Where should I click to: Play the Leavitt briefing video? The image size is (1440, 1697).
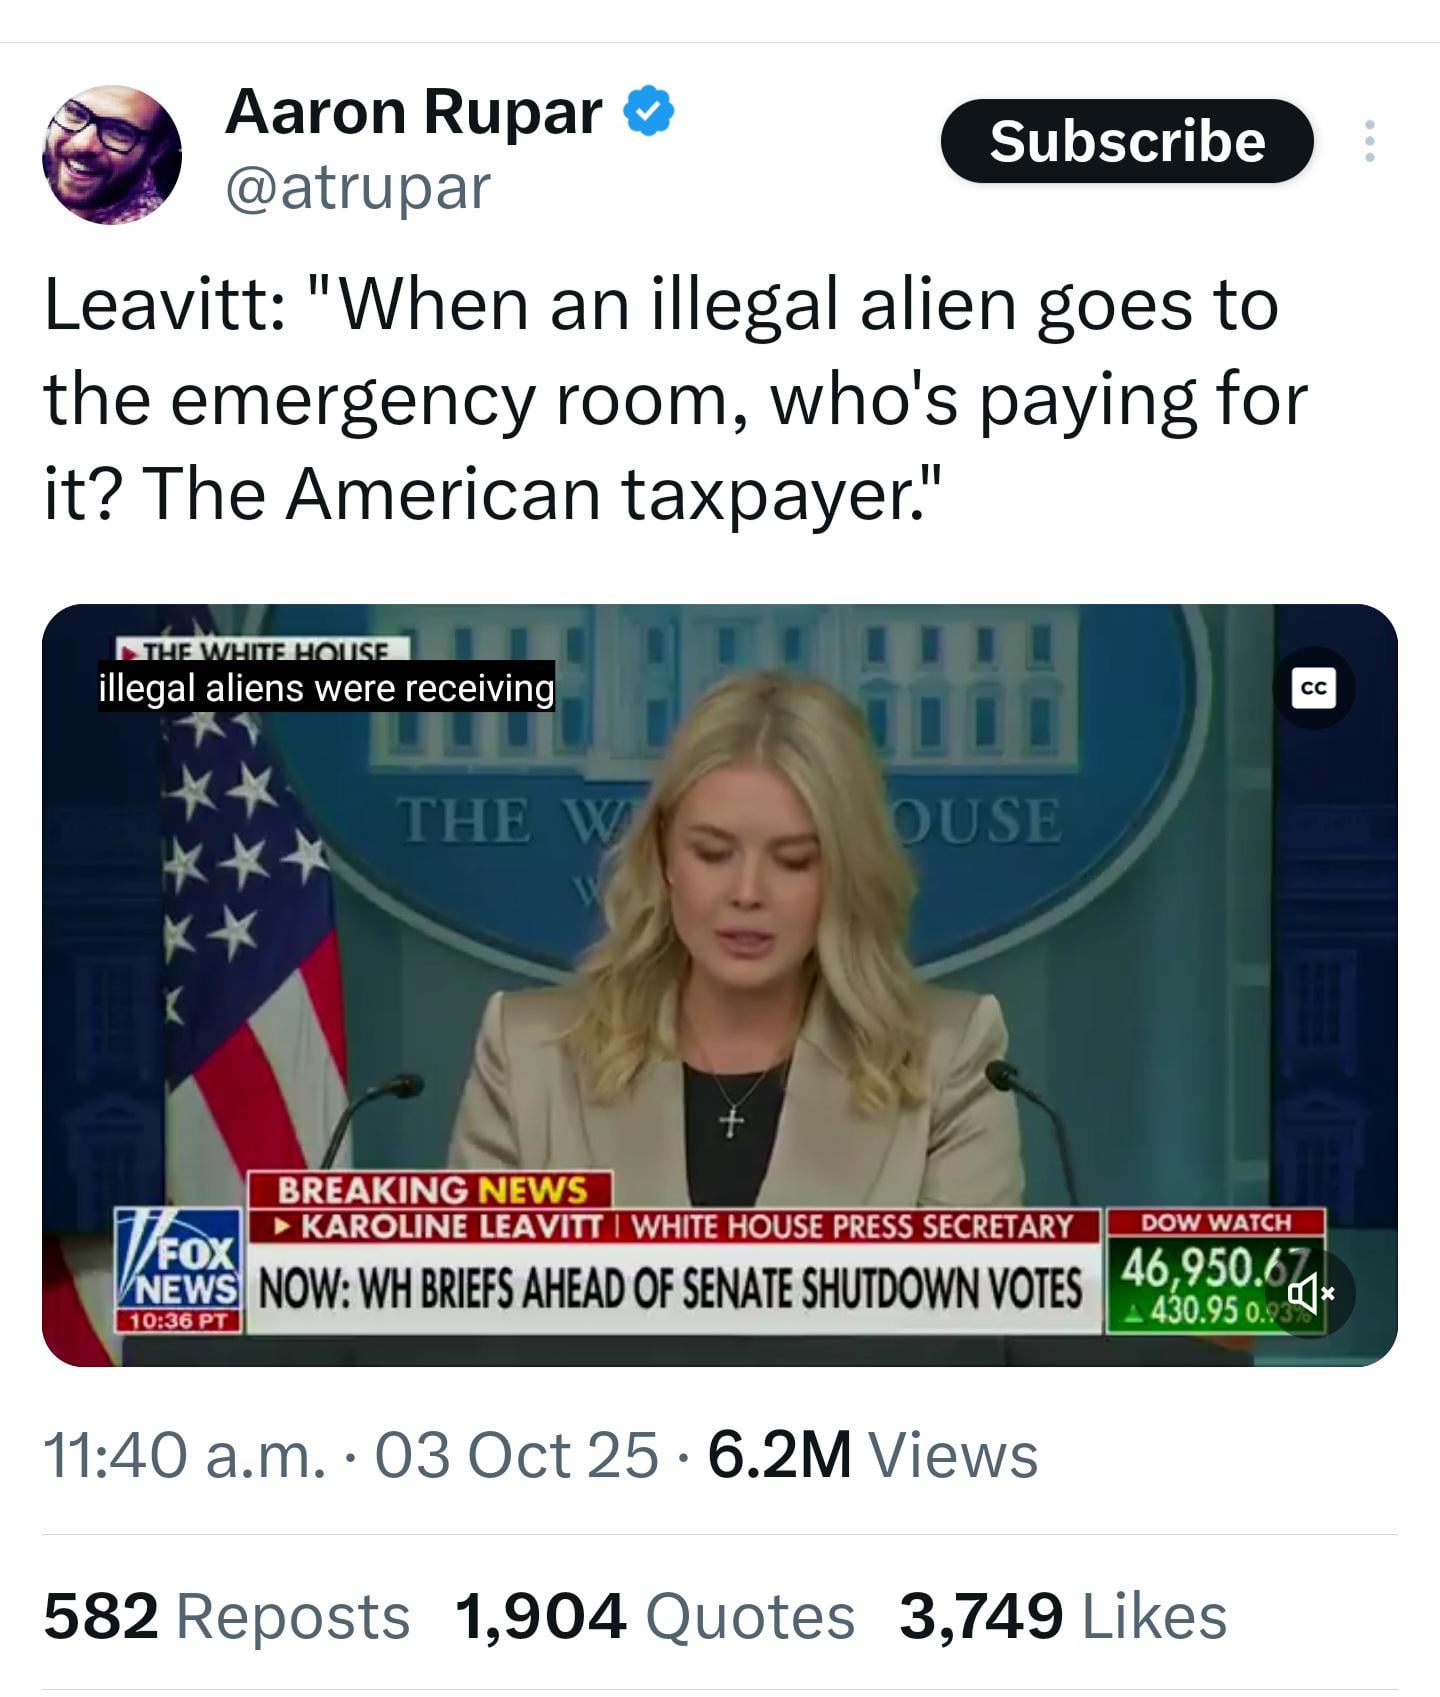point(720,985)
